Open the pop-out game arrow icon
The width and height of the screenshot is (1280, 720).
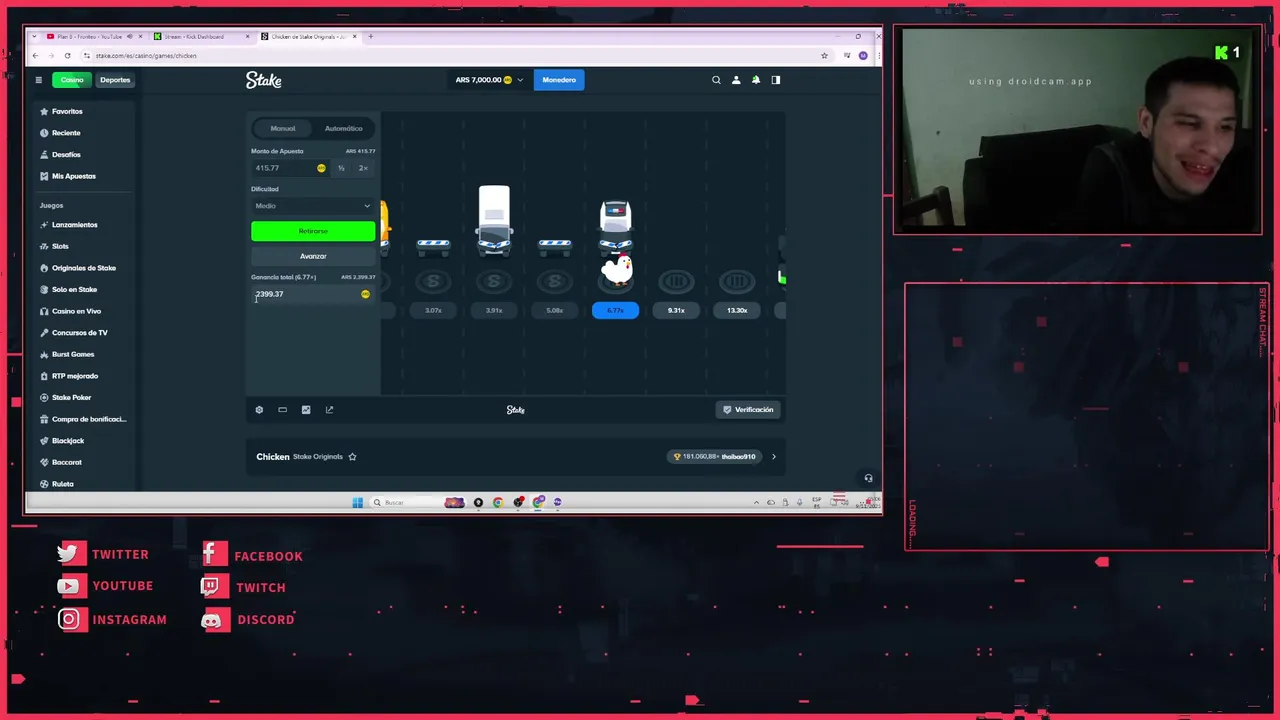coord(329,410)
